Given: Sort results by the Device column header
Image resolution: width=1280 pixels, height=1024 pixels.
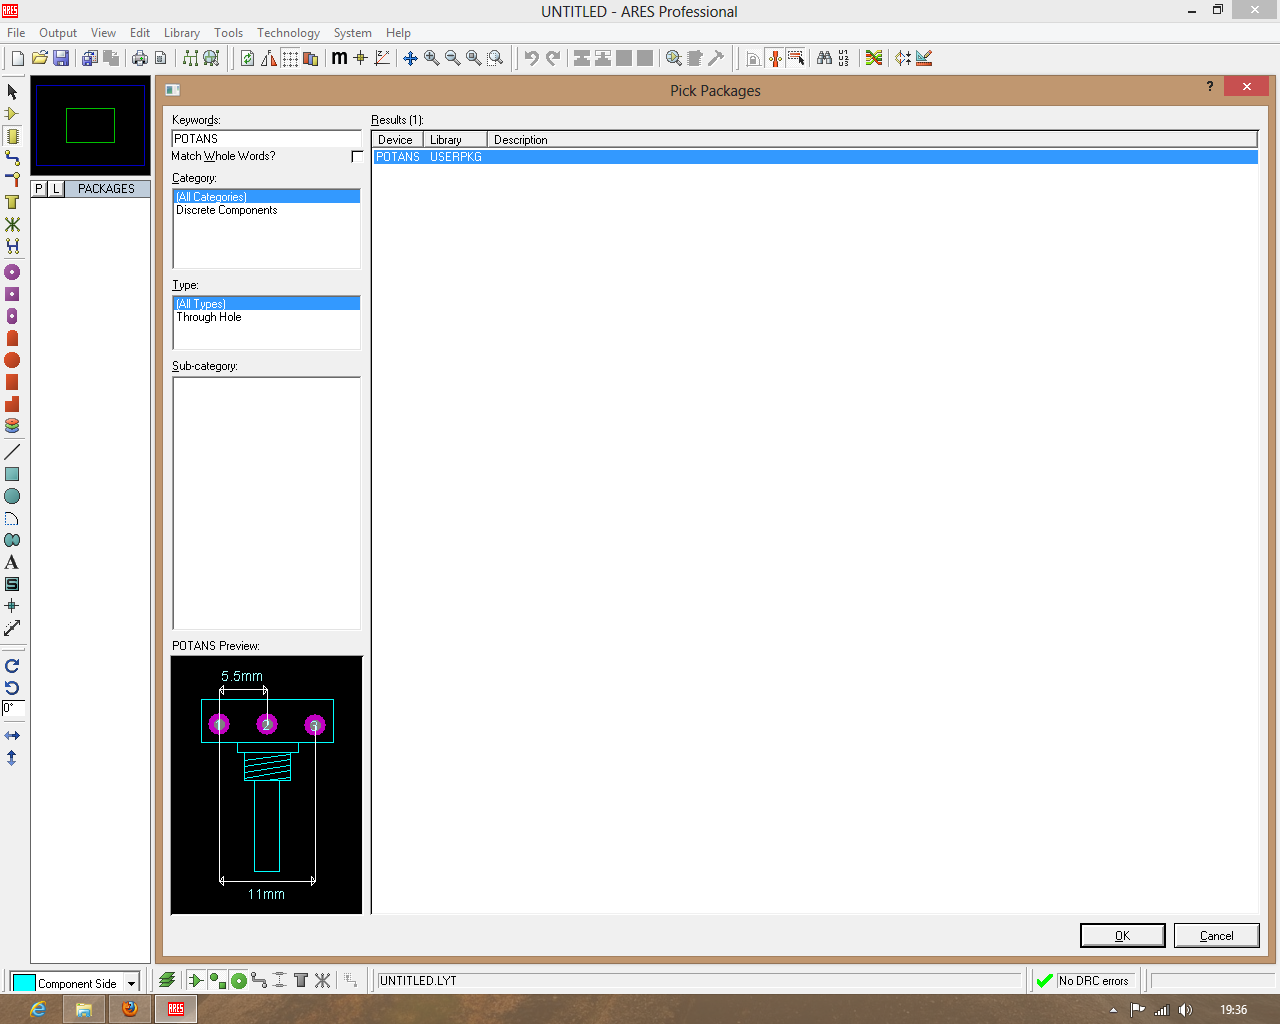Looking at the screenshot, I should coord(397,140).
